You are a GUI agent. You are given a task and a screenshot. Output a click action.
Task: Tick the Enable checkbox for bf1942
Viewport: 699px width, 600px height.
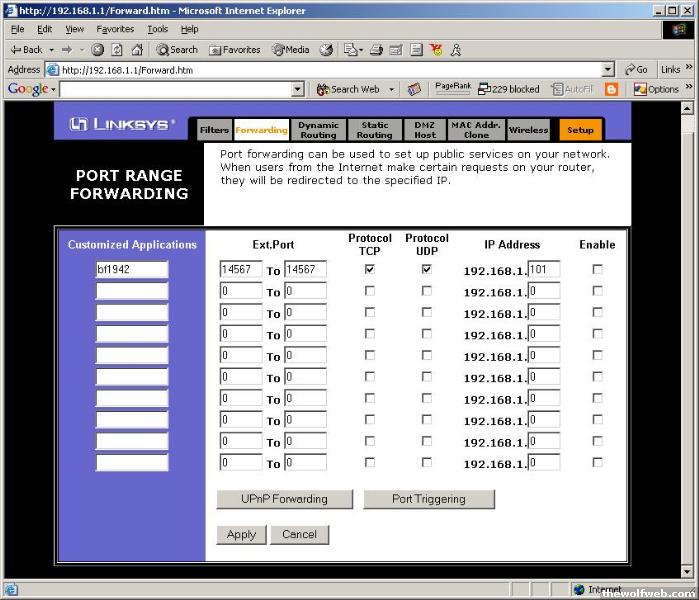click(x=597, y=269)
